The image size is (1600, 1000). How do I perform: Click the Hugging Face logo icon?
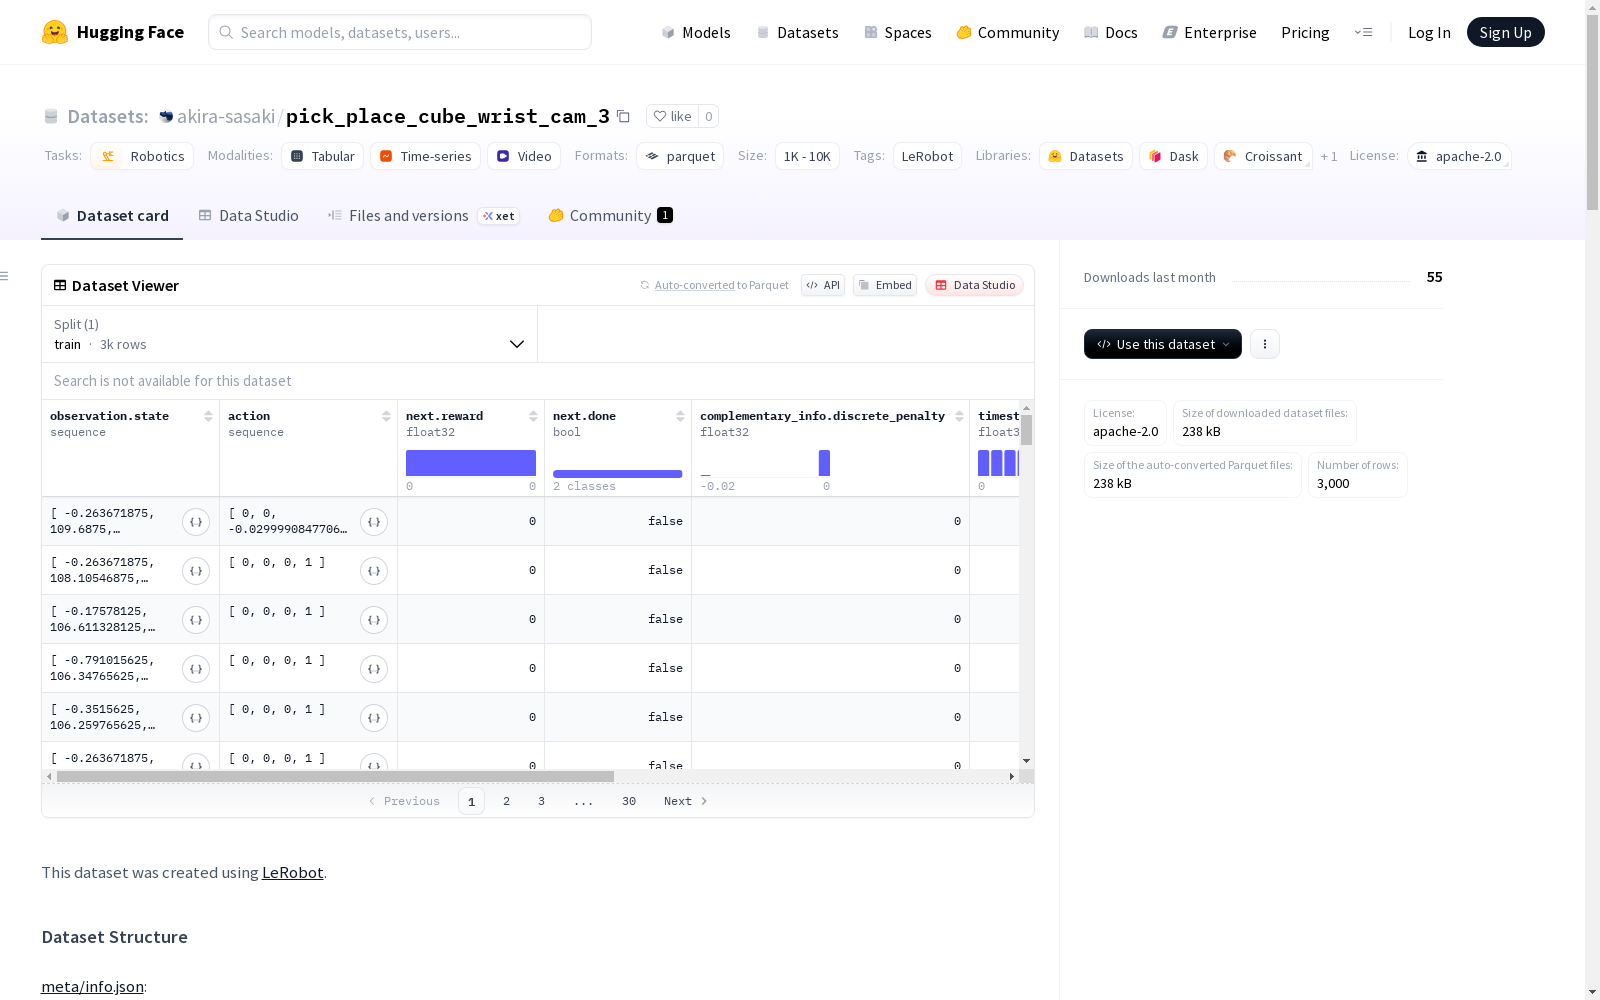[55, 32]
